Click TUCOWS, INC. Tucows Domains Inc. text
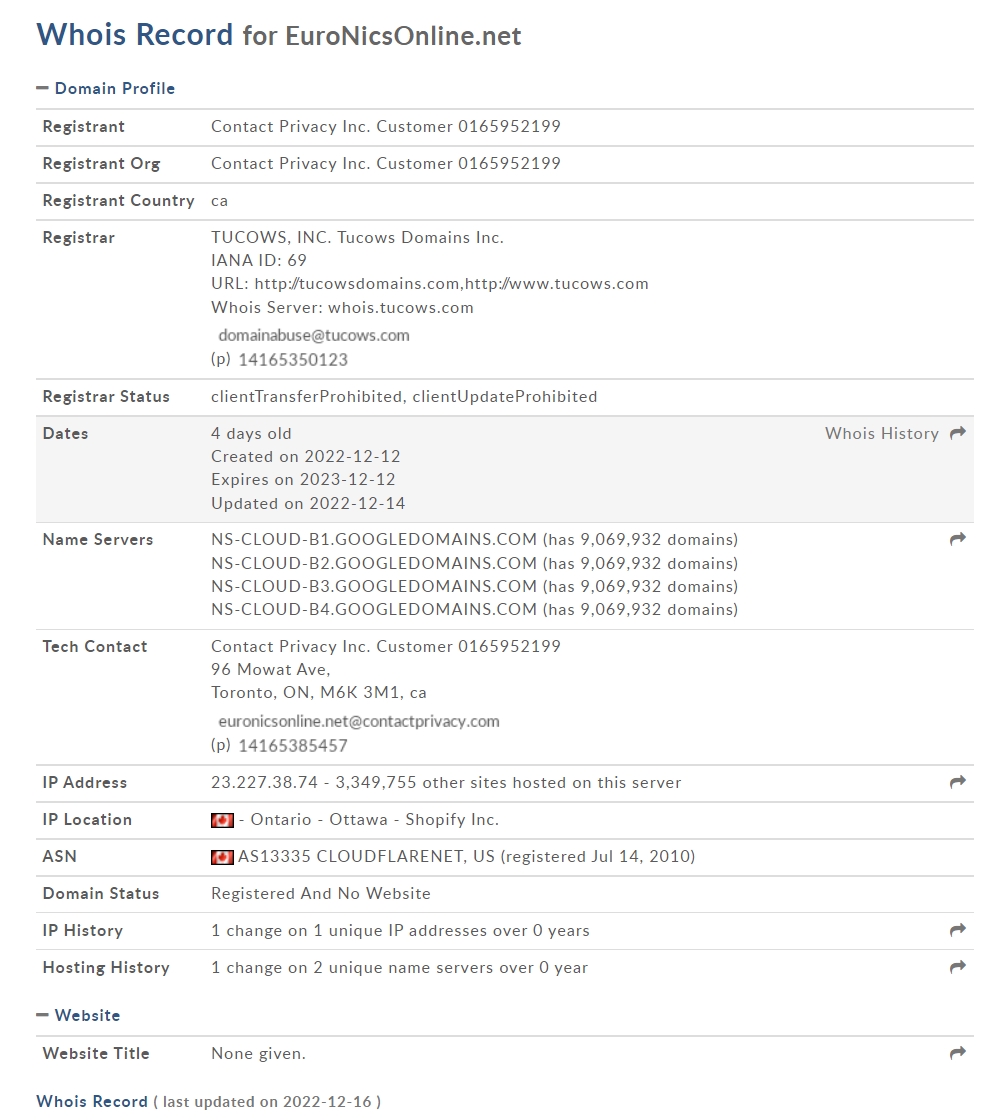This screenshot has height=1120, width=998. tap(357, 238)
